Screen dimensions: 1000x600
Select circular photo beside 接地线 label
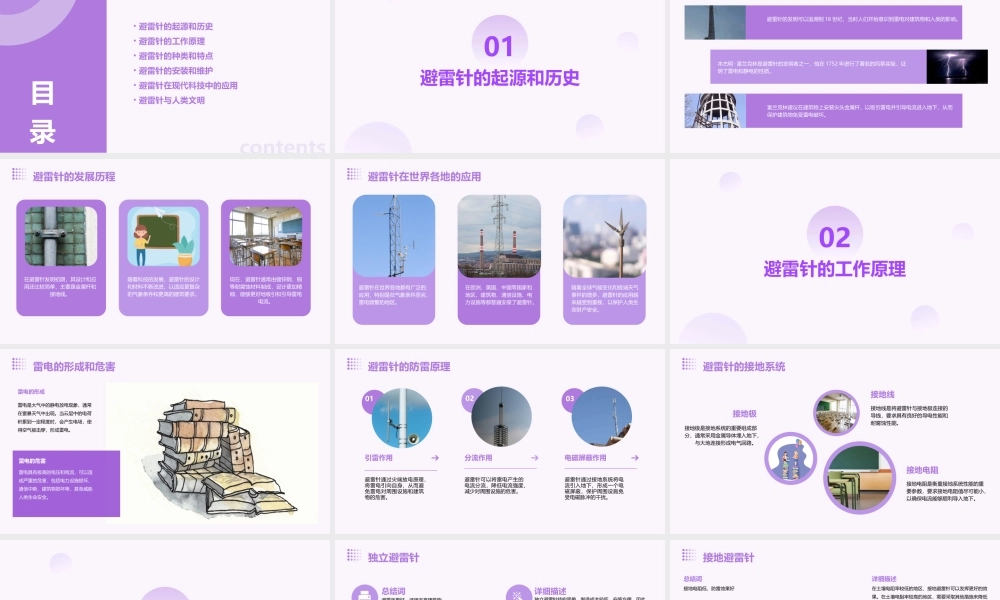point(837,413)
